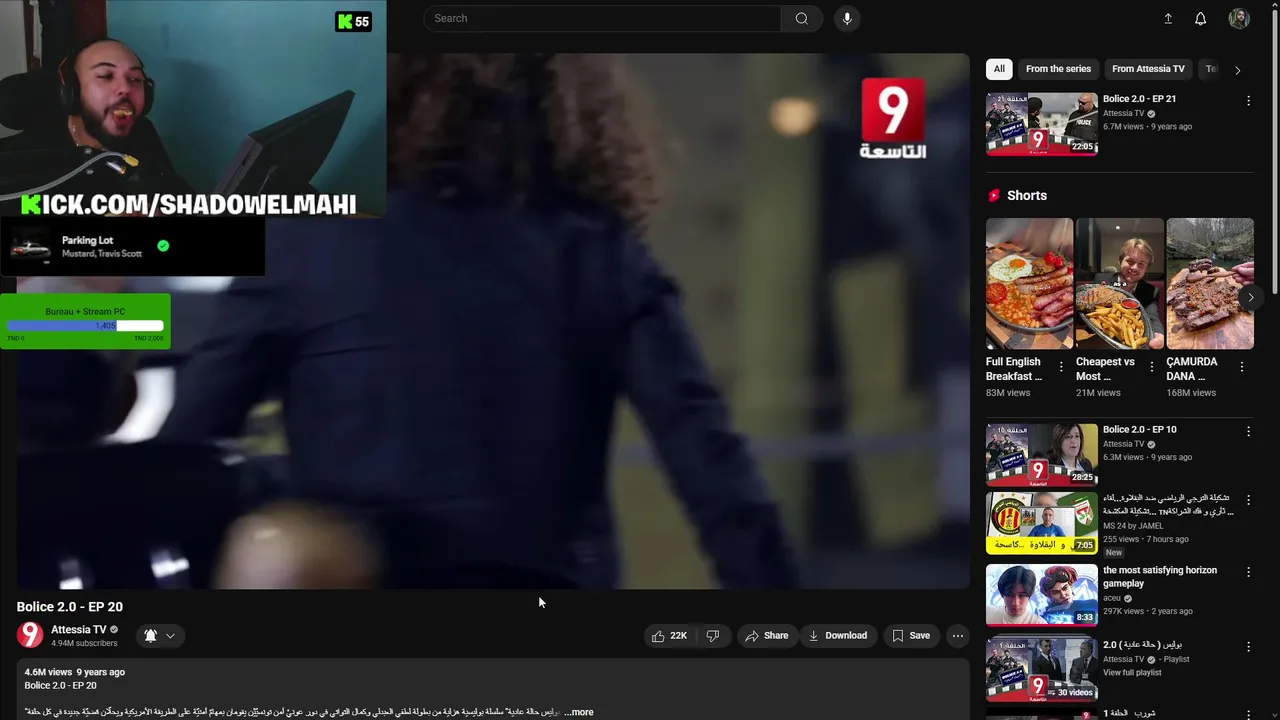Open Full English Breakfast short thumbnail

tap(1029, 284)
